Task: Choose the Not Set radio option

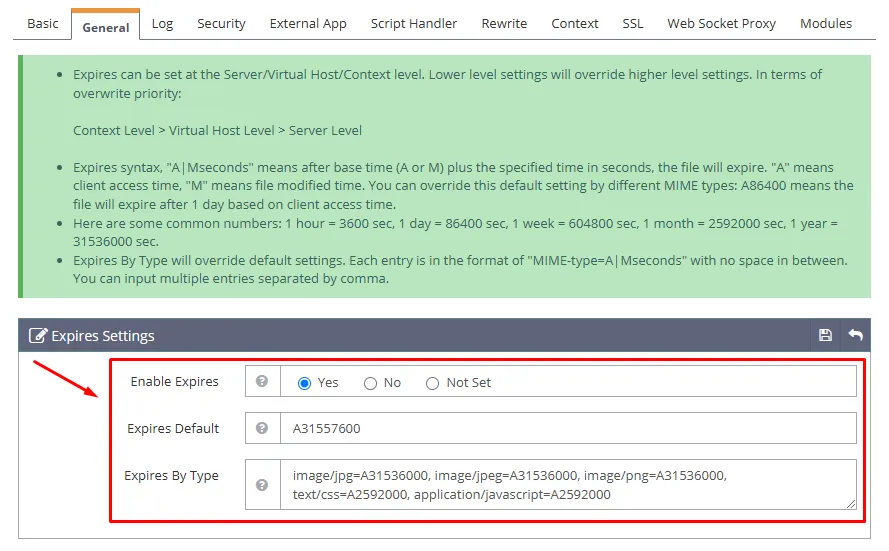Action: pyautogui.click(x=433, y=383)
